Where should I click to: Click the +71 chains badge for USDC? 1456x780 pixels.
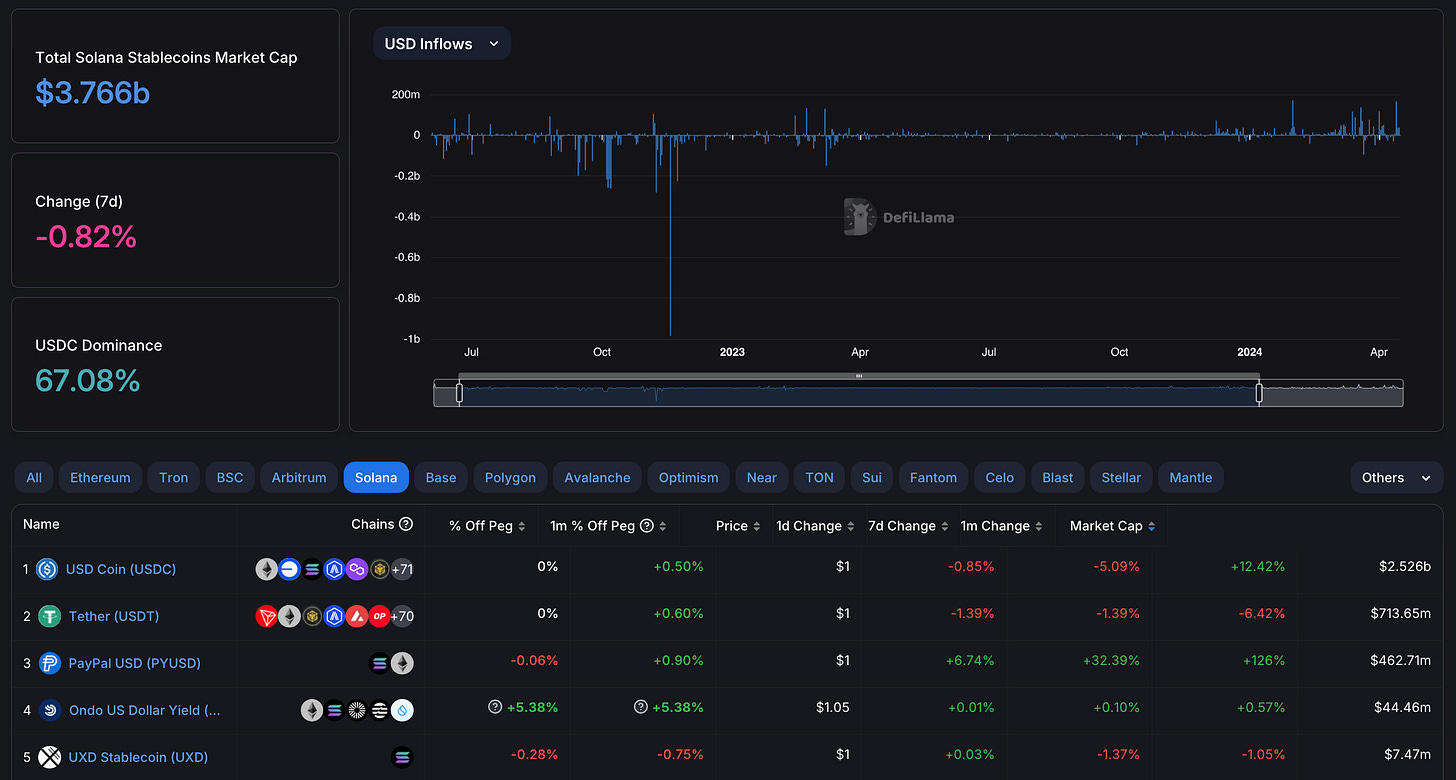coord(402,569)
